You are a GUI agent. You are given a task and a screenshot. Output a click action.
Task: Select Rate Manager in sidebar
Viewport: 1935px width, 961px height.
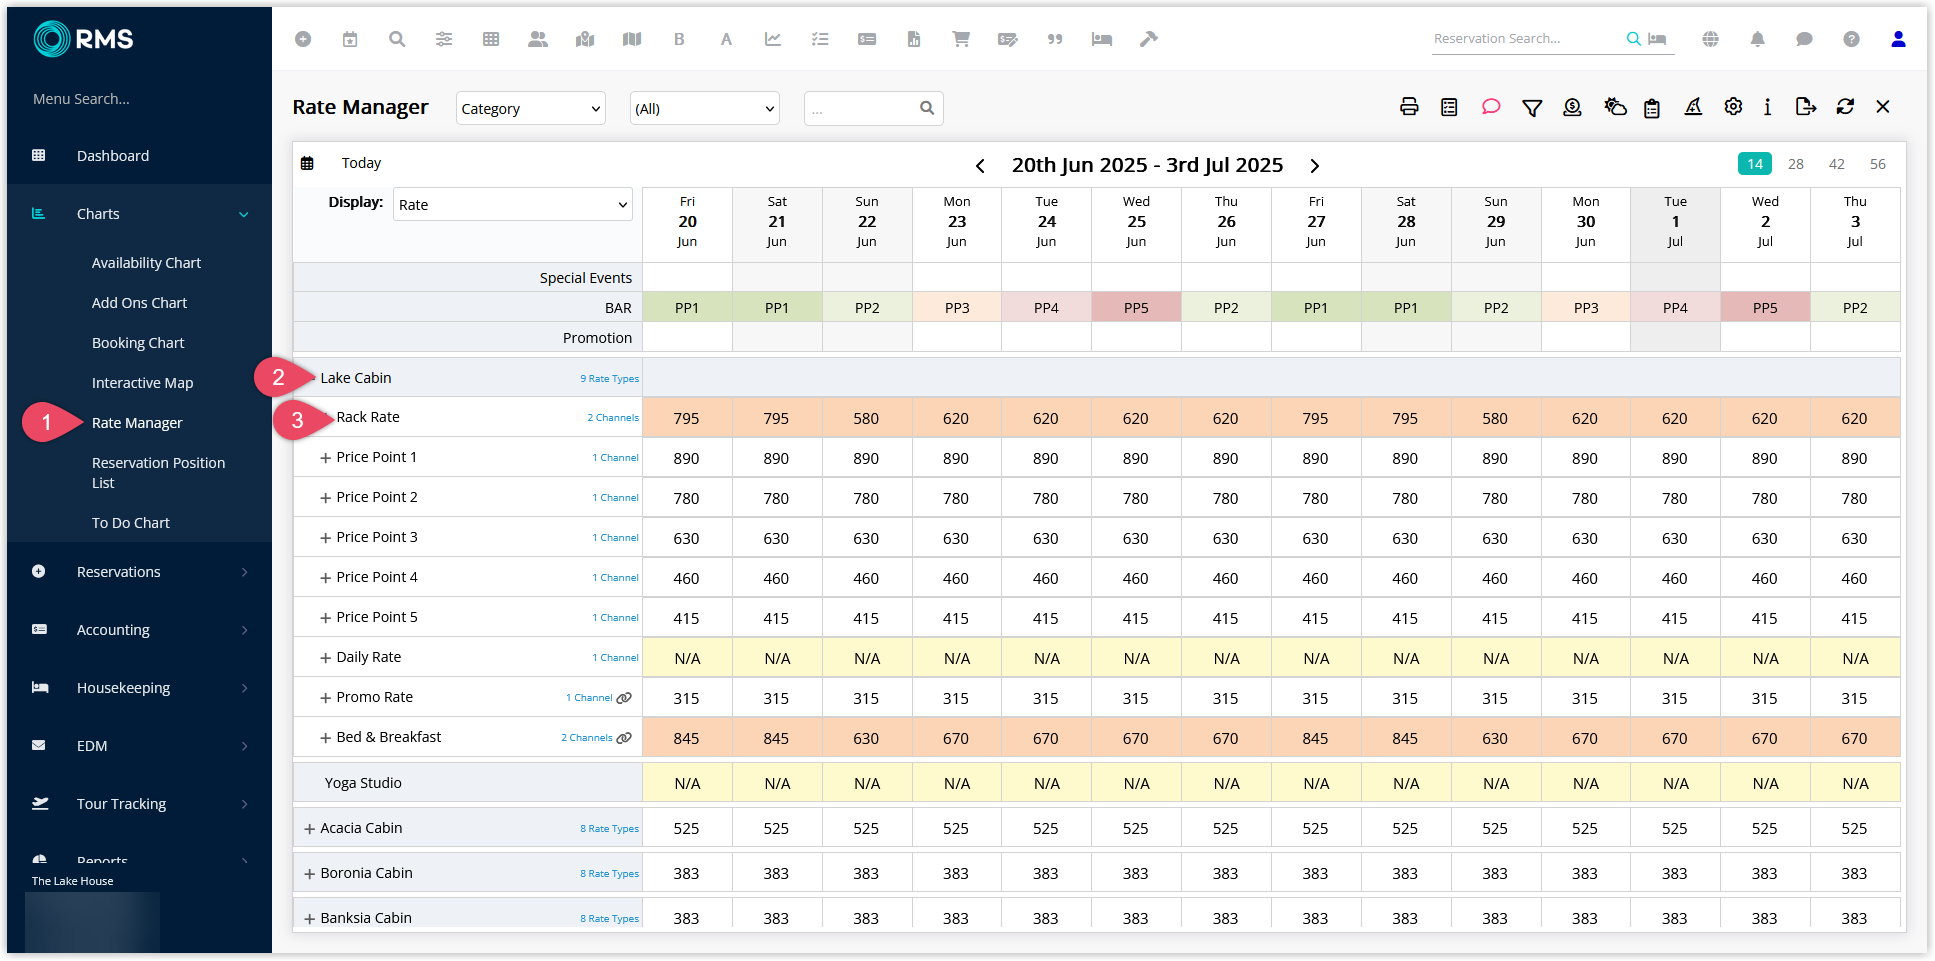tap(137, 423)
